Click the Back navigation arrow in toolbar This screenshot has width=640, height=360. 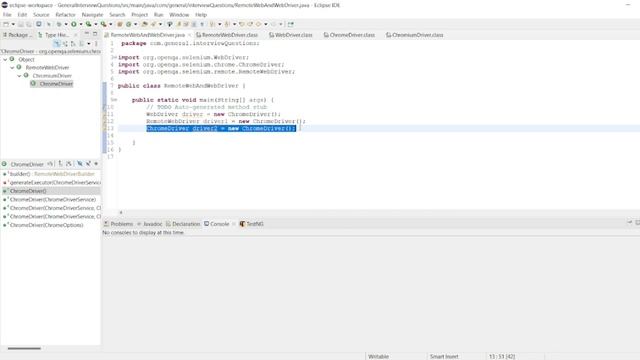[x=258, y=24]
